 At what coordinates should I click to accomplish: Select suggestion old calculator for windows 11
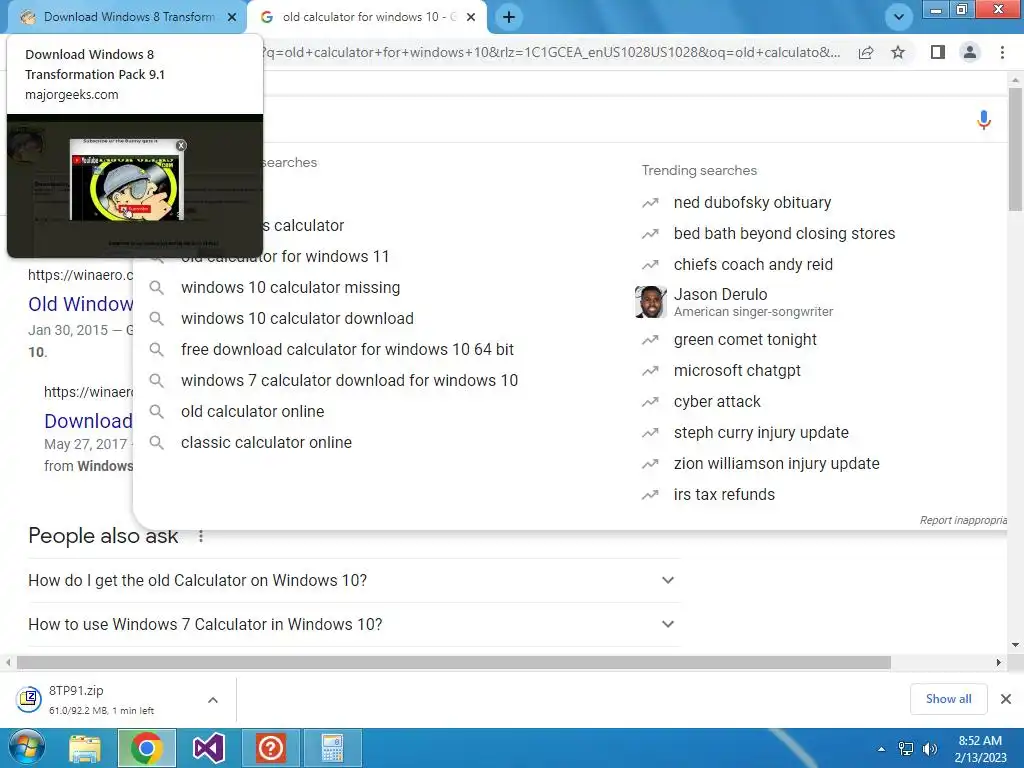[x=285, y=256]
